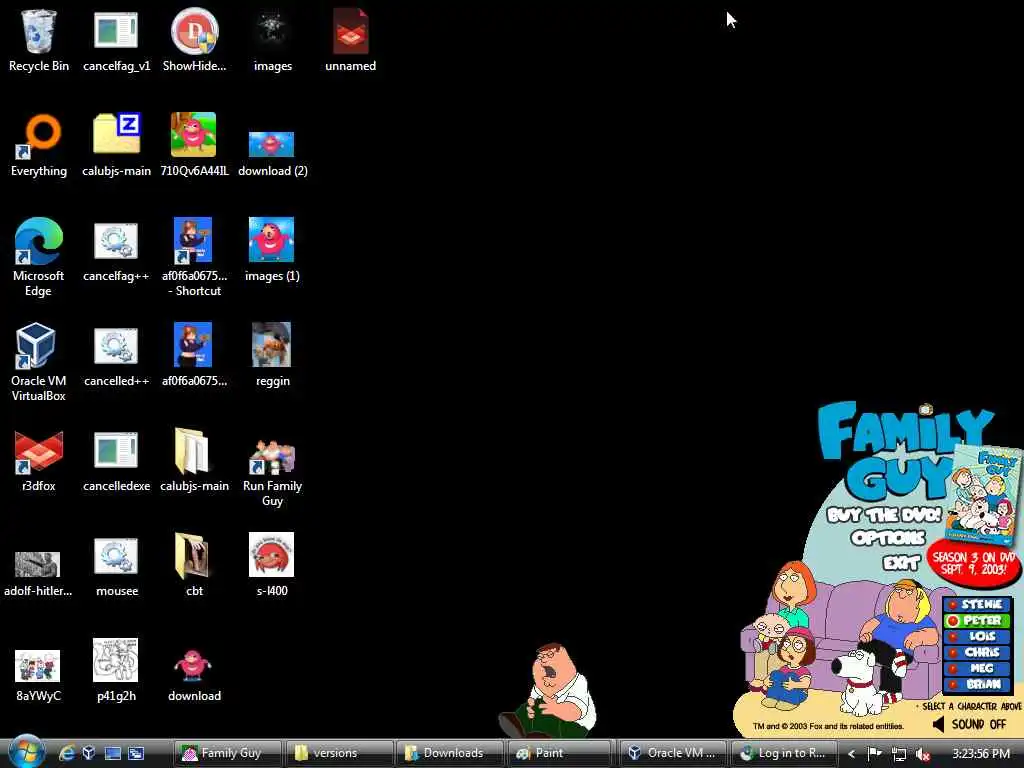Viewport: 1024px width, 768px height.
Task: Open network tray icon
Action: click(899, 754)
